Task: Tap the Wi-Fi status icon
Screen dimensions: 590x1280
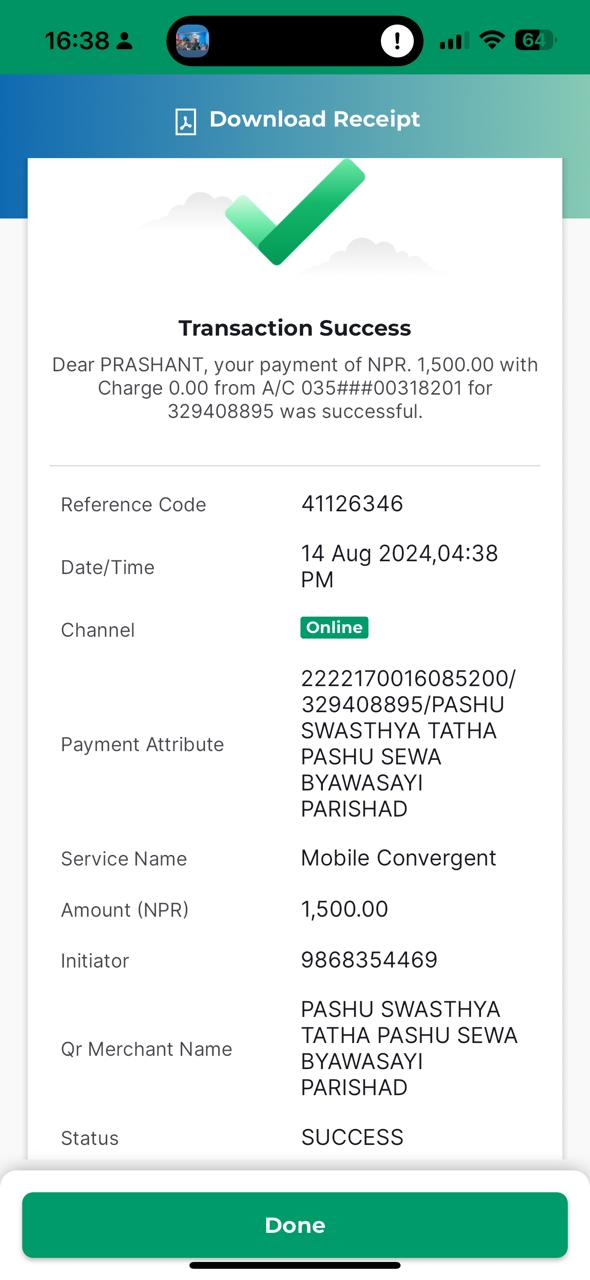Action: click(491, 40)
